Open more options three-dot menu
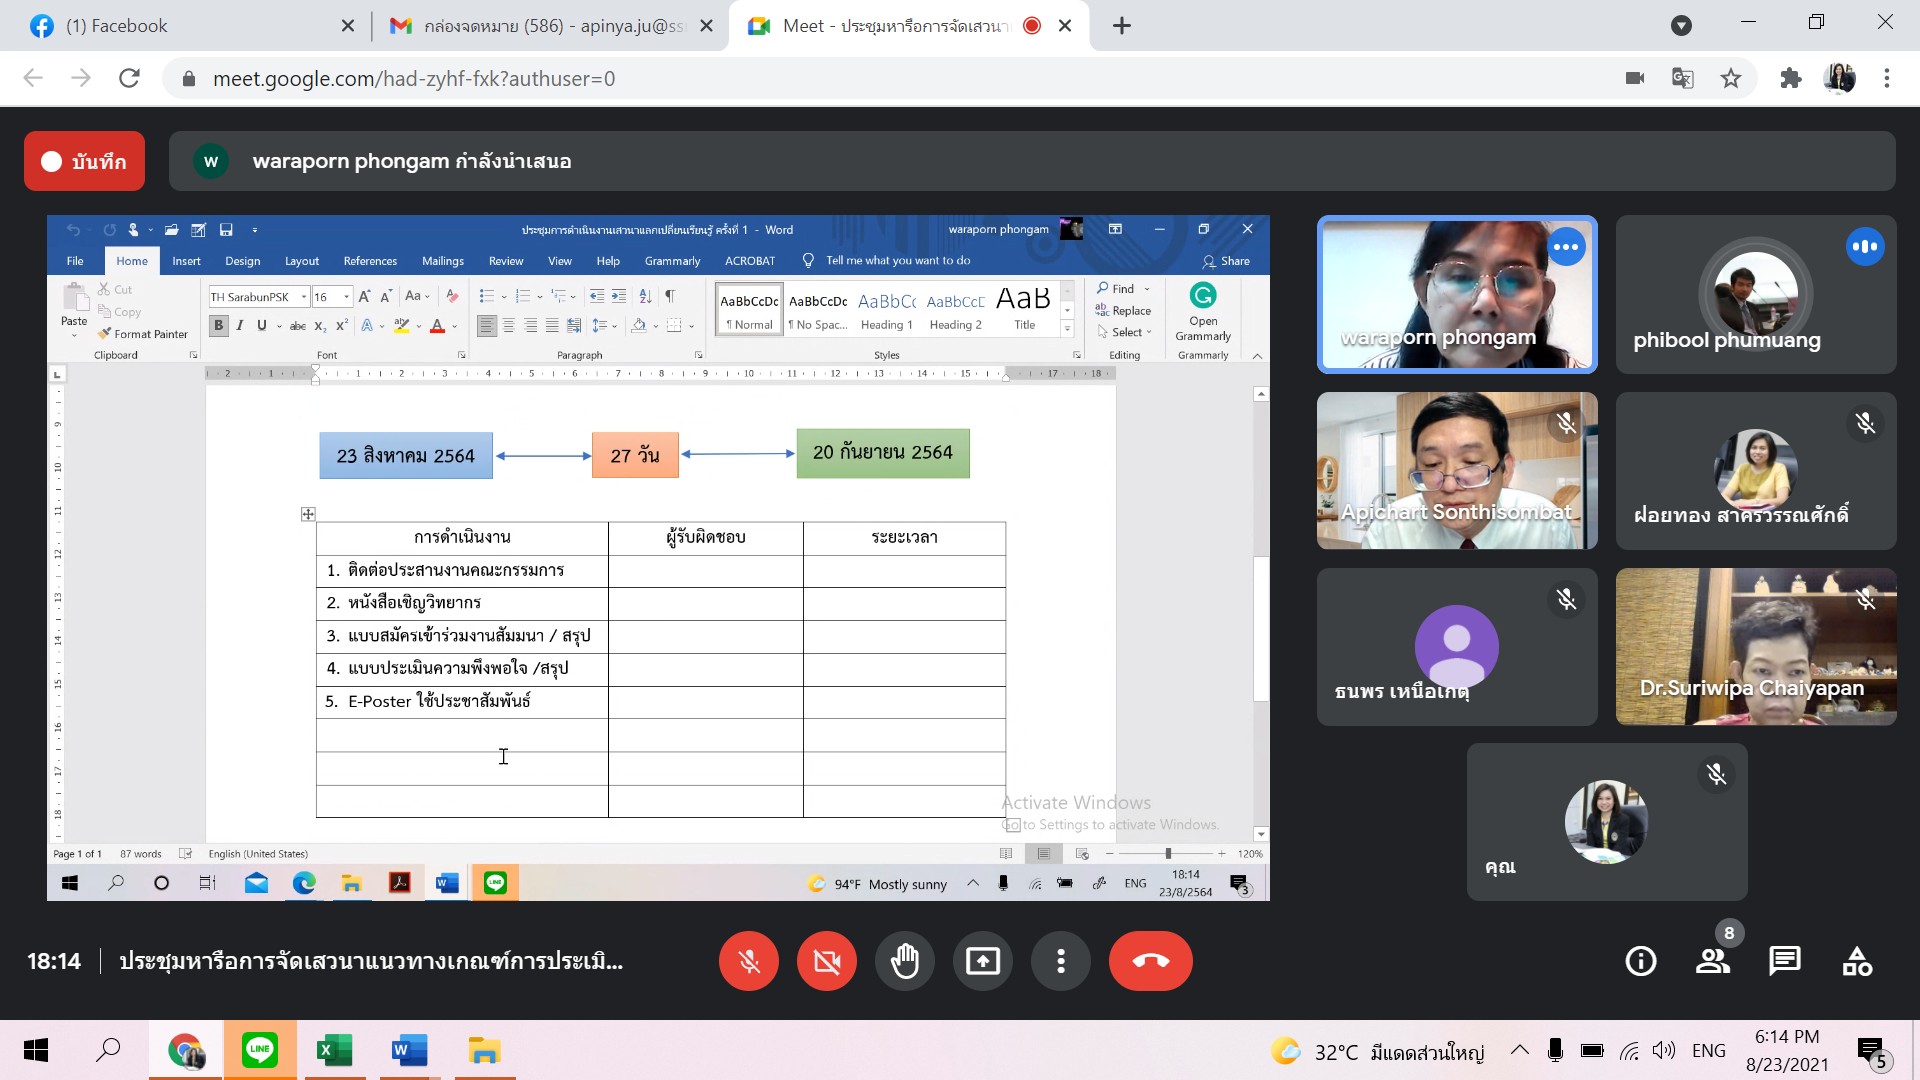This screenshot has height=1080, width=1920. point(1061,961)
